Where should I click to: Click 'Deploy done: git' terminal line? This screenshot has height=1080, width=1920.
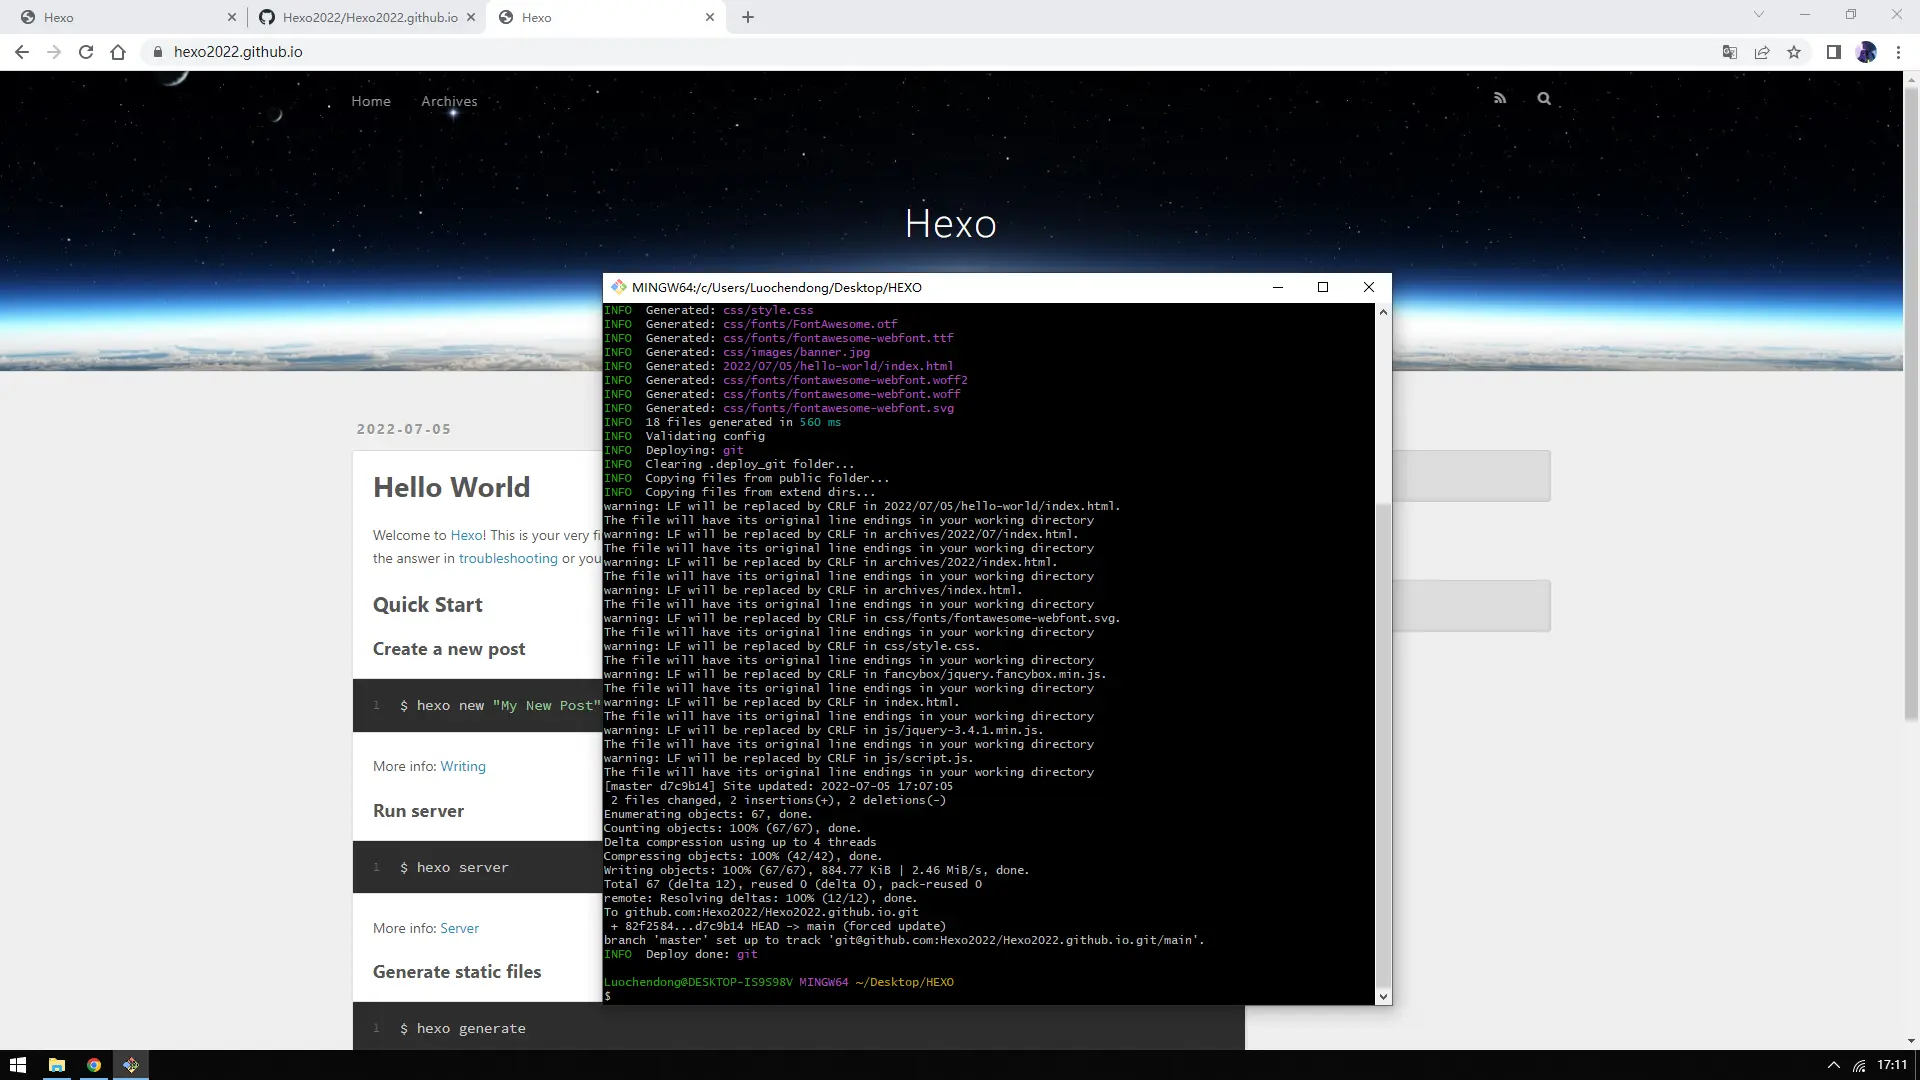click(x=681, y=954)
